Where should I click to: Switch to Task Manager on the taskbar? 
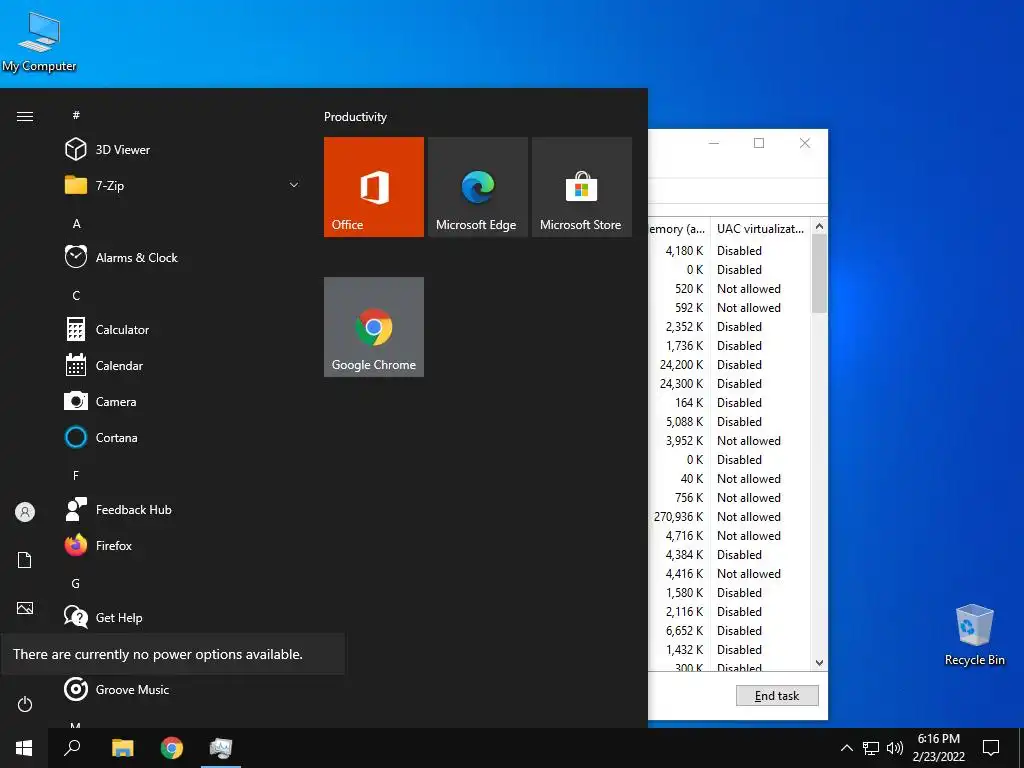221,748
